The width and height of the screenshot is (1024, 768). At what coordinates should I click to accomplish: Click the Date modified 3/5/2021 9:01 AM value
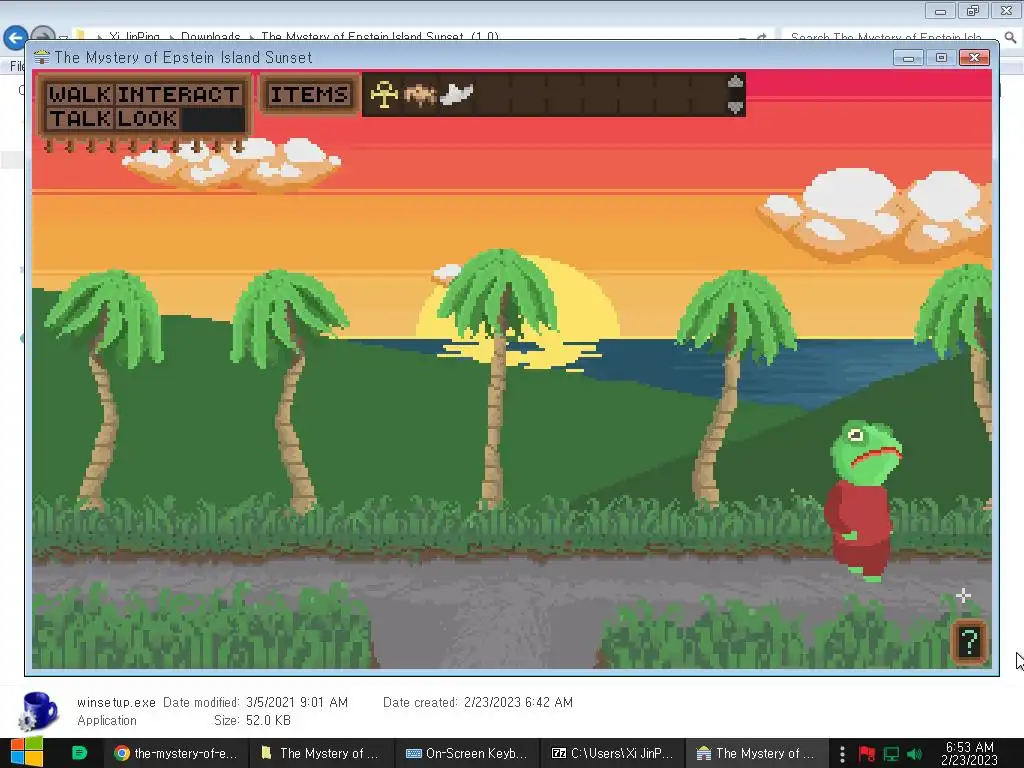297,703
